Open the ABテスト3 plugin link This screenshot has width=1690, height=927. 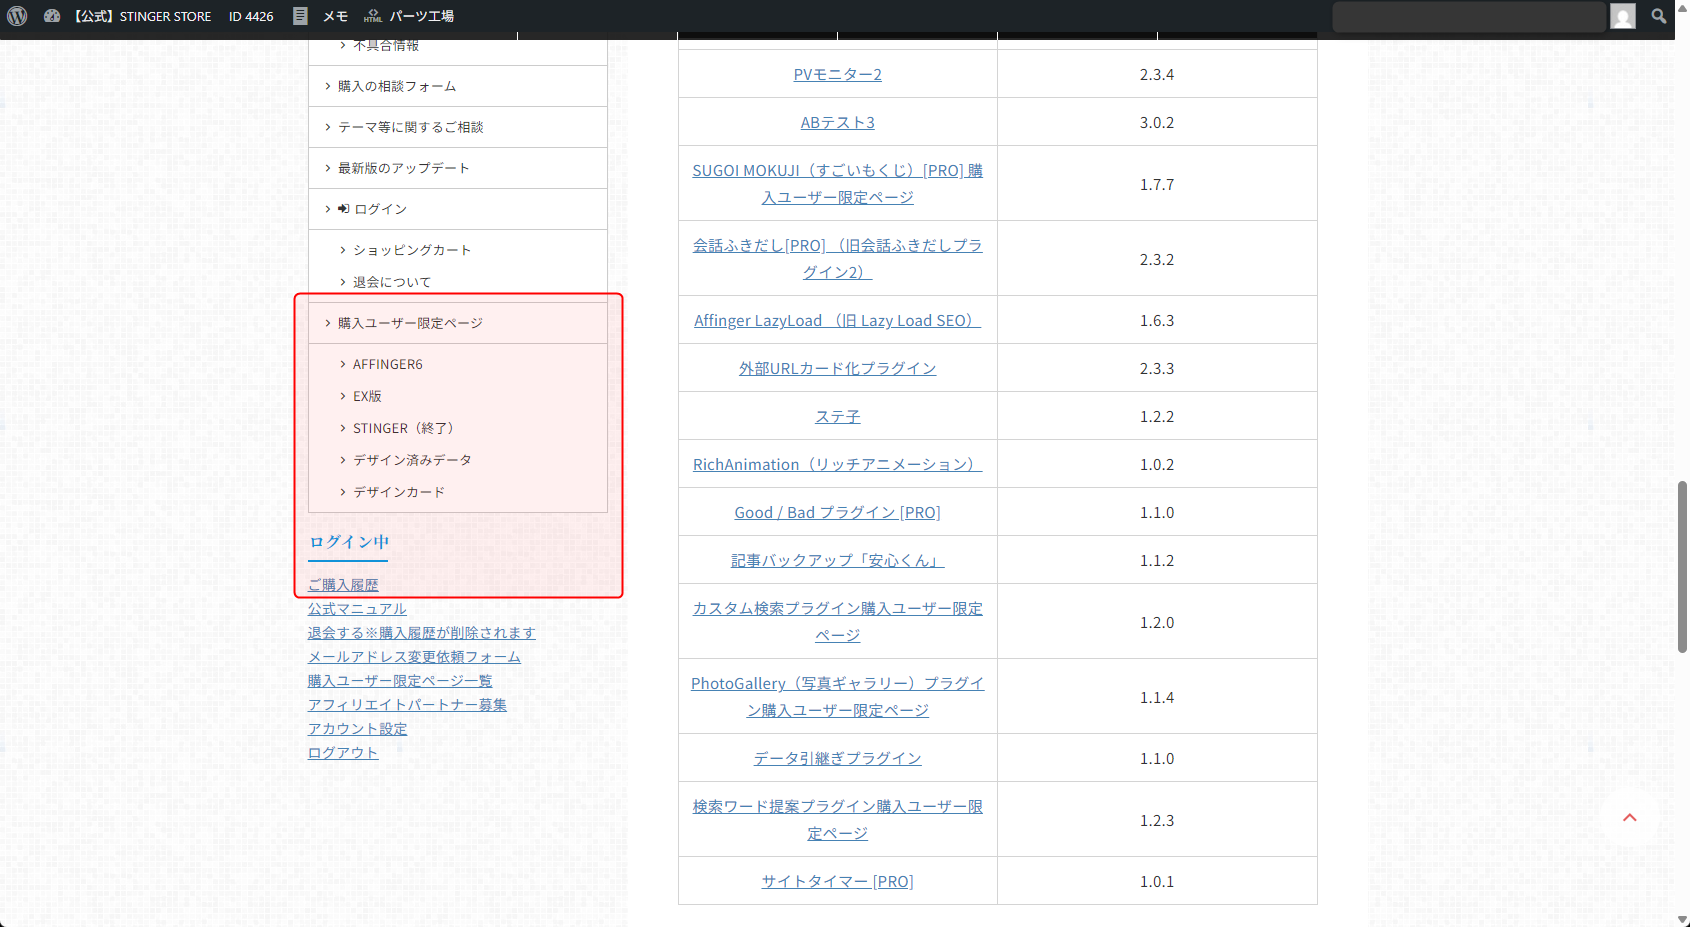(x=838, y=122)
